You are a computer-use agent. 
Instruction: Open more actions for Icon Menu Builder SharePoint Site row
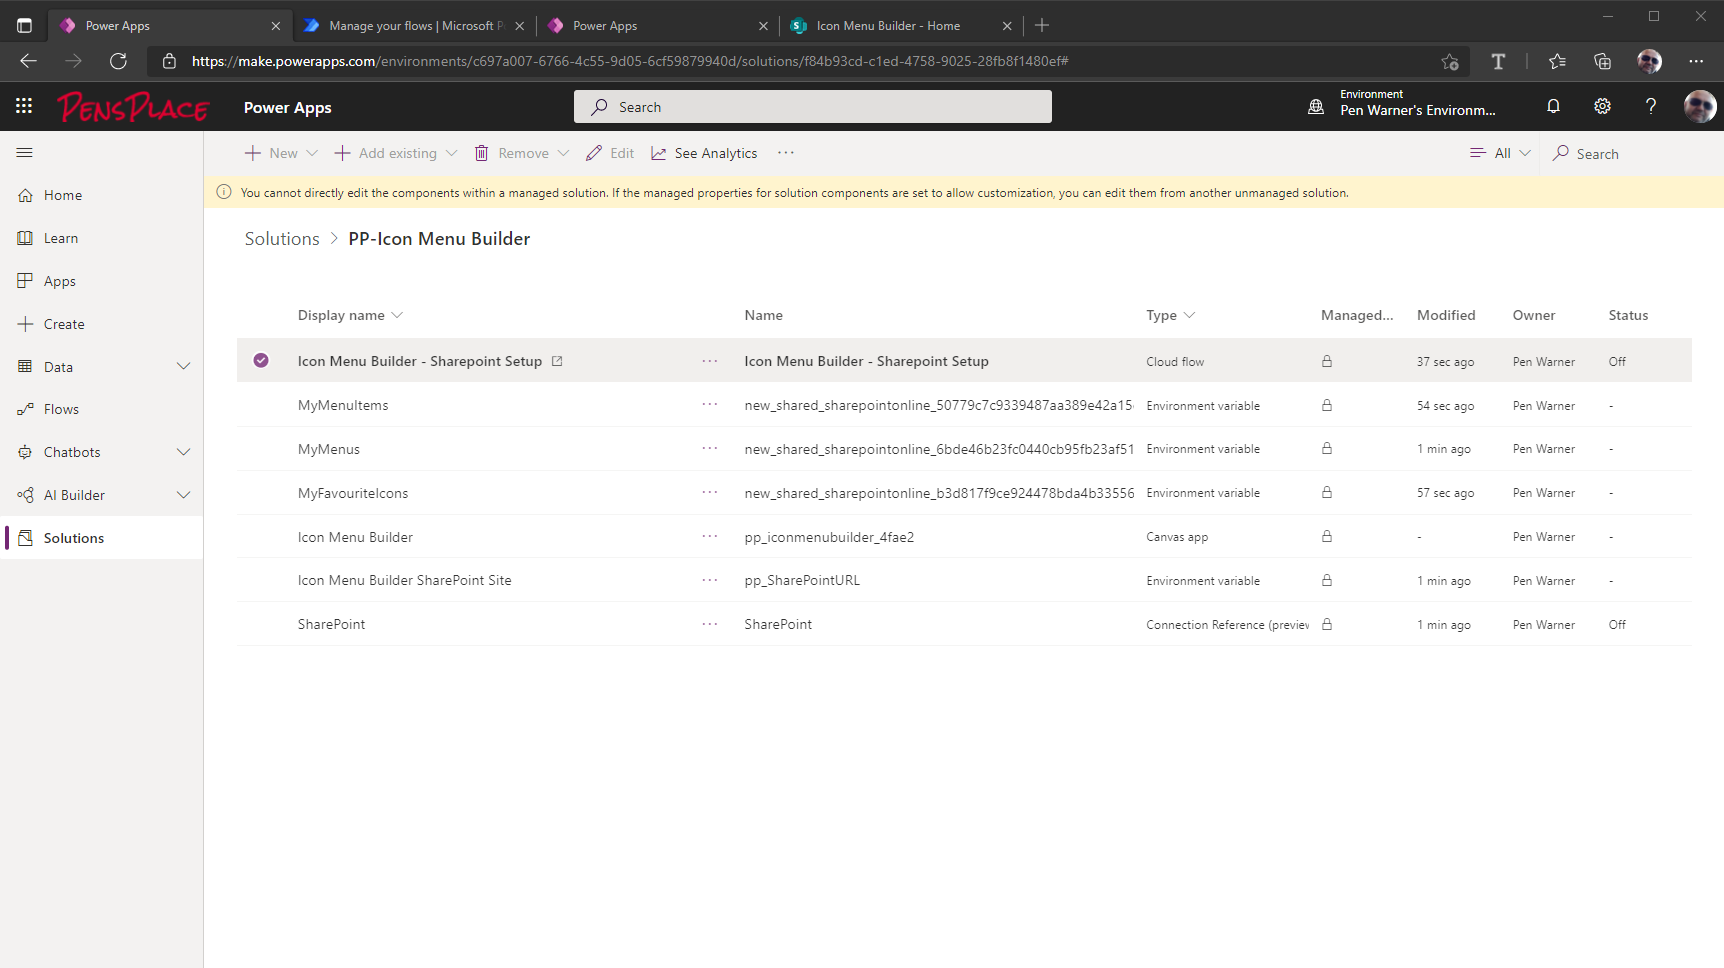point(710,580)
